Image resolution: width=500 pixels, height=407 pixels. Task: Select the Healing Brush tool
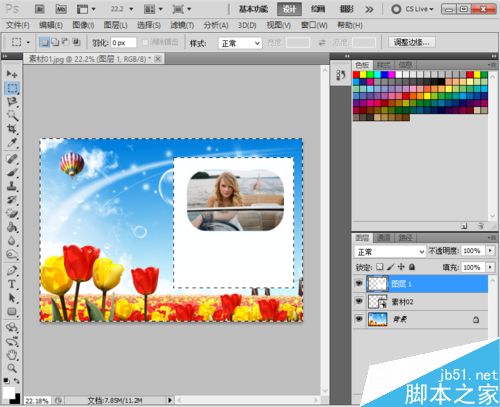point(12,159)
